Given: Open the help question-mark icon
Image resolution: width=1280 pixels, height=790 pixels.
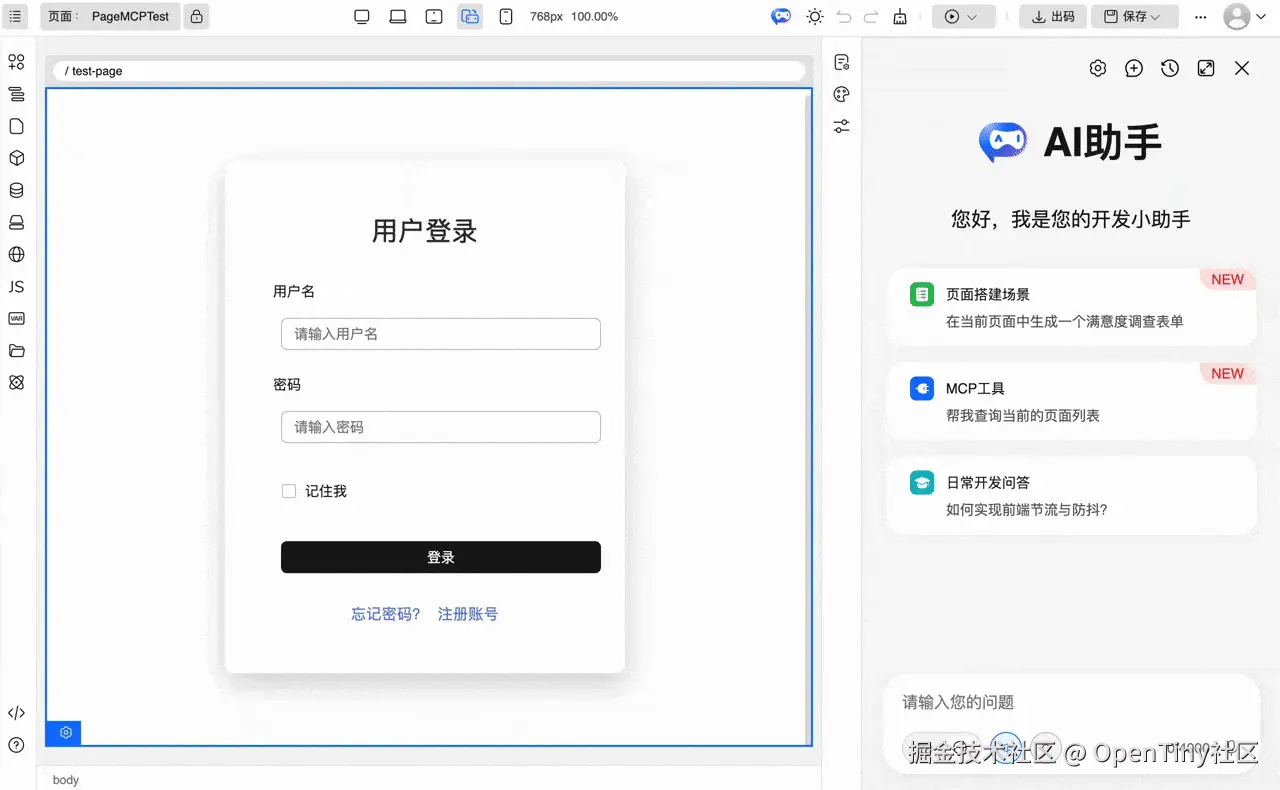Looking at the screenshot, I should pyautogui.click(x=16, y=745).
